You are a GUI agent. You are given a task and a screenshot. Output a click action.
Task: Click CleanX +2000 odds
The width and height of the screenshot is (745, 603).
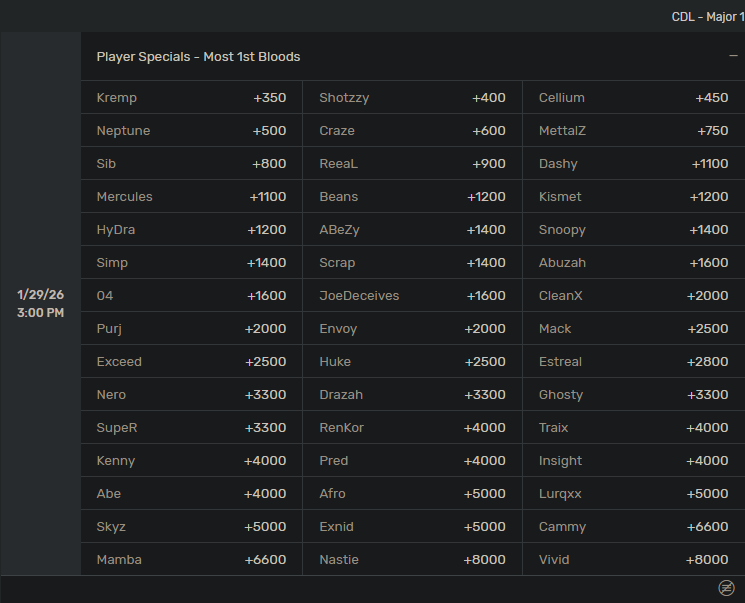point(633,296)
